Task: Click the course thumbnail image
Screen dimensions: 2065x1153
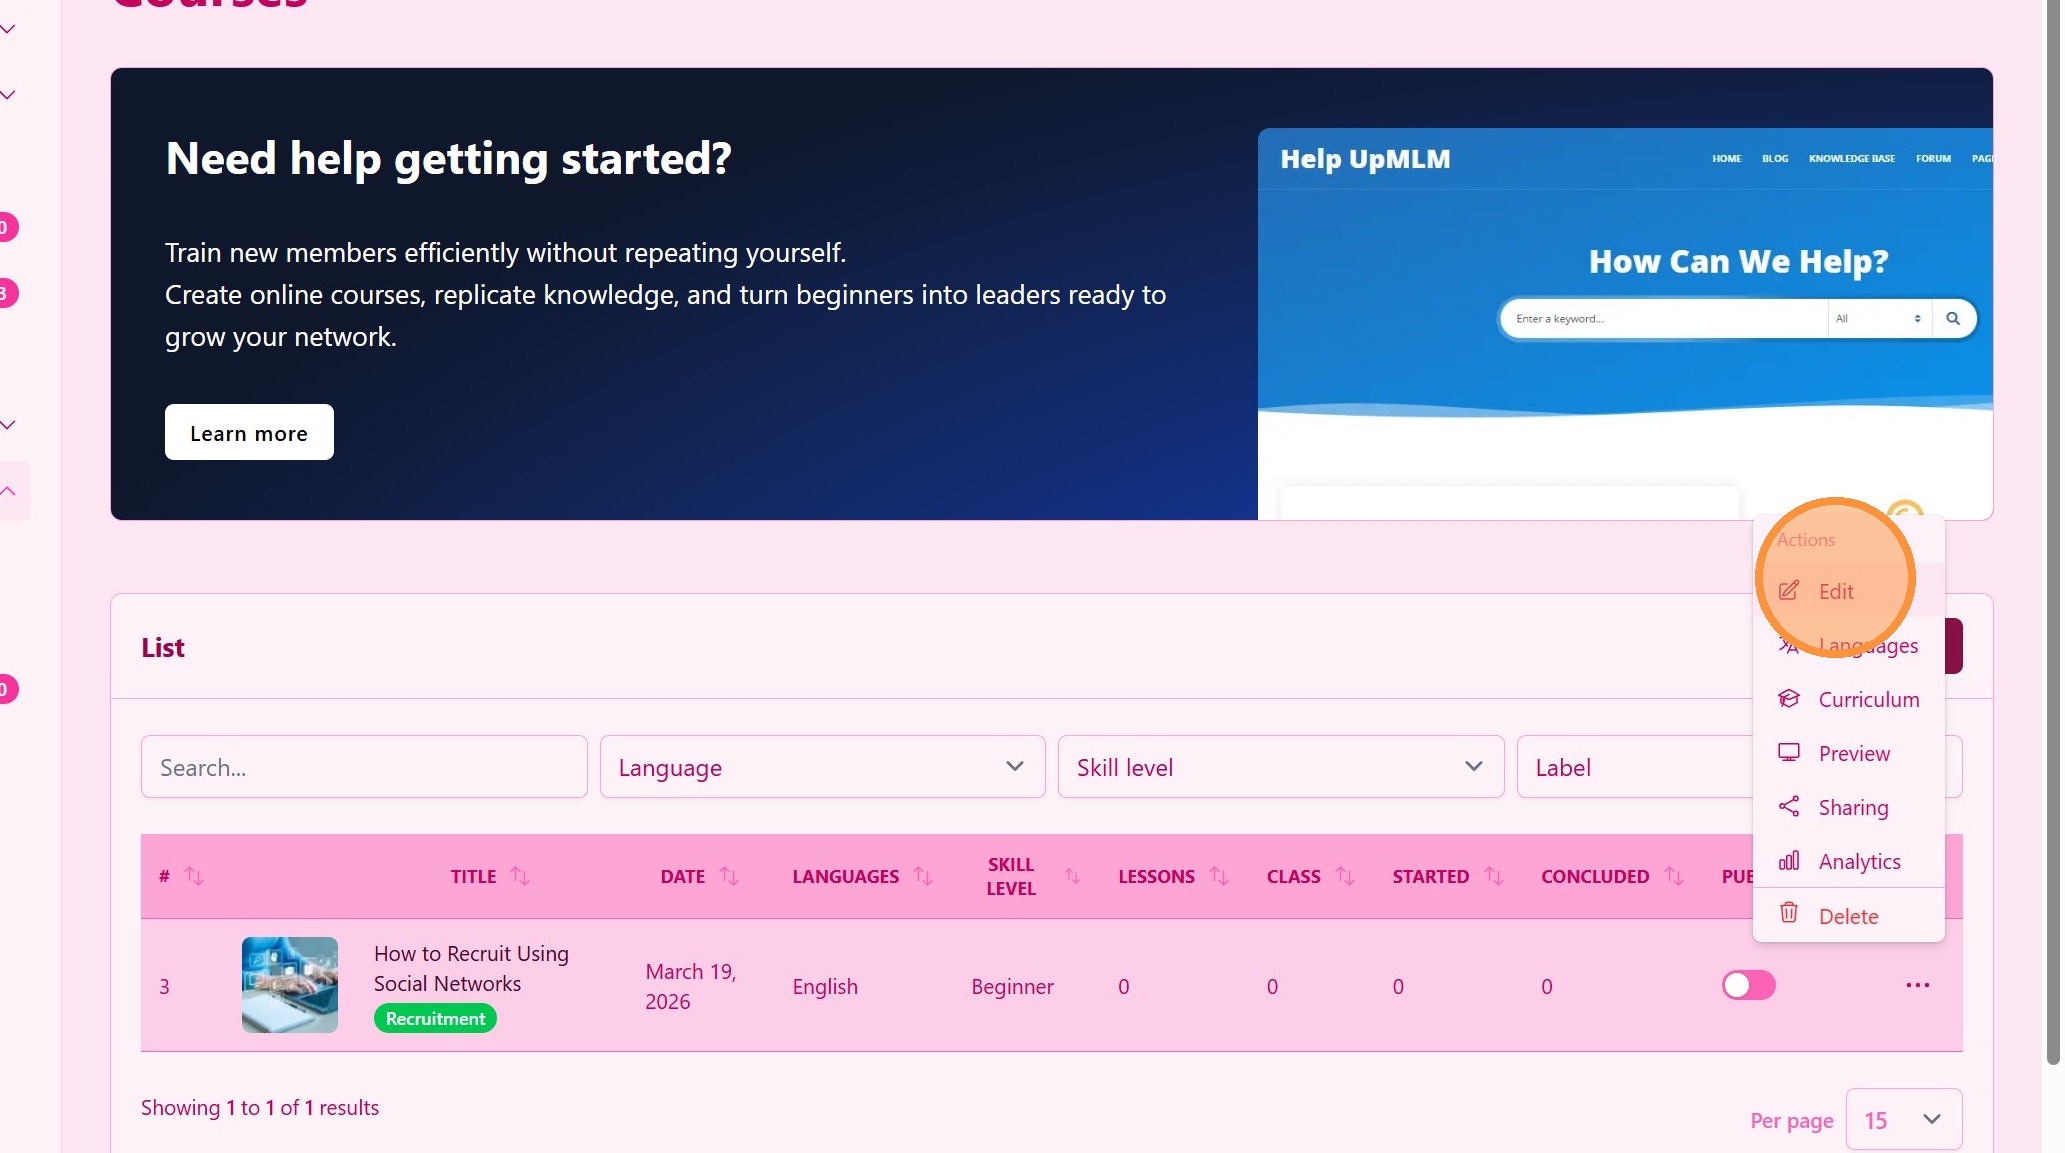Action: click(290, 985)
